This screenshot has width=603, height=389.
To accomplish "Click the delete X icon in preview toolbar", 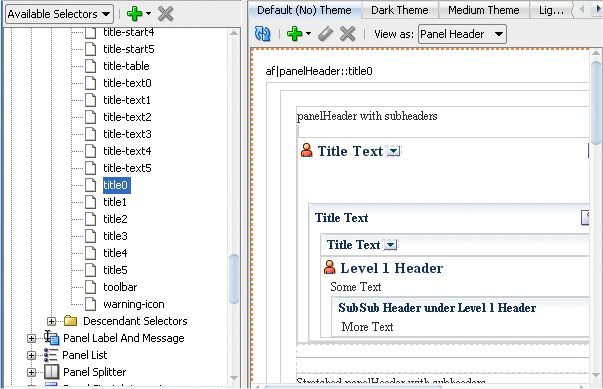I will [348, 34].
